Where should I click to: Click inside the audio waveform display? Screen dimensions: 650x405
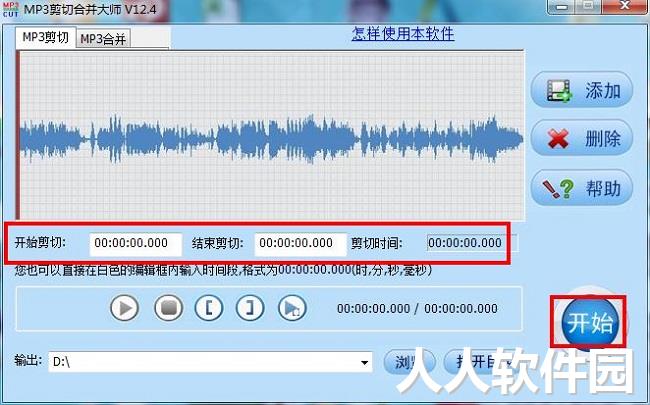(x=272, y=136)
